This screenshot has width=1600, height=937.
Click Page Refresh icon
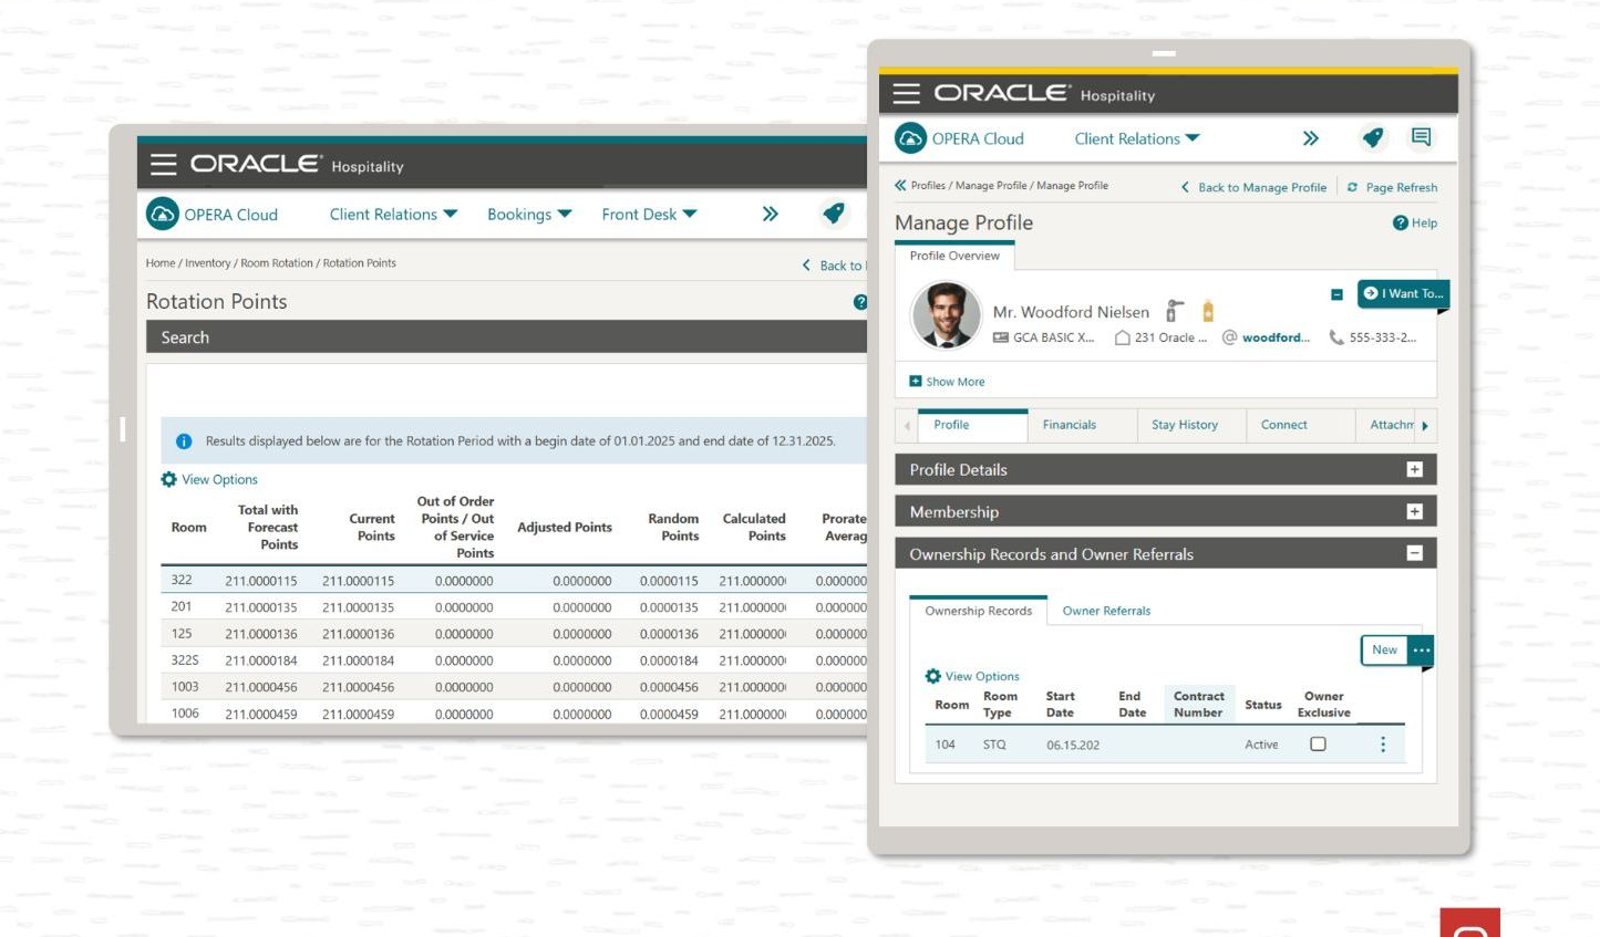pos(1352,187)
